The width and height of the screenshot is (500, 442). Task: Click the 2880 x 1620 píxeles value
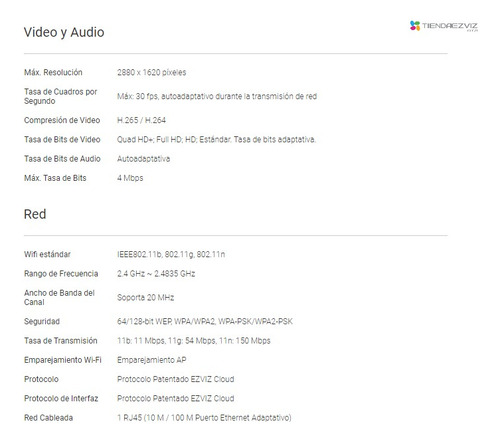[x=151, y=72]
